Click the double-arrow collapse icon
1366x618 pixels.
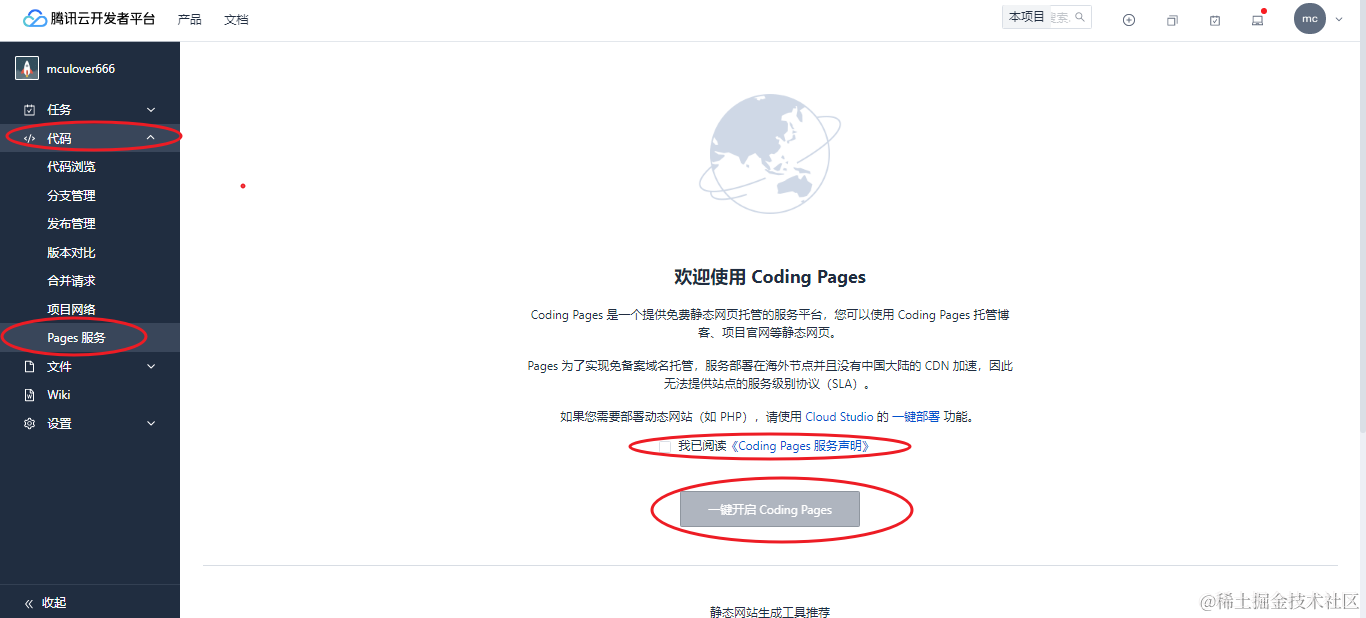[29, 603]
